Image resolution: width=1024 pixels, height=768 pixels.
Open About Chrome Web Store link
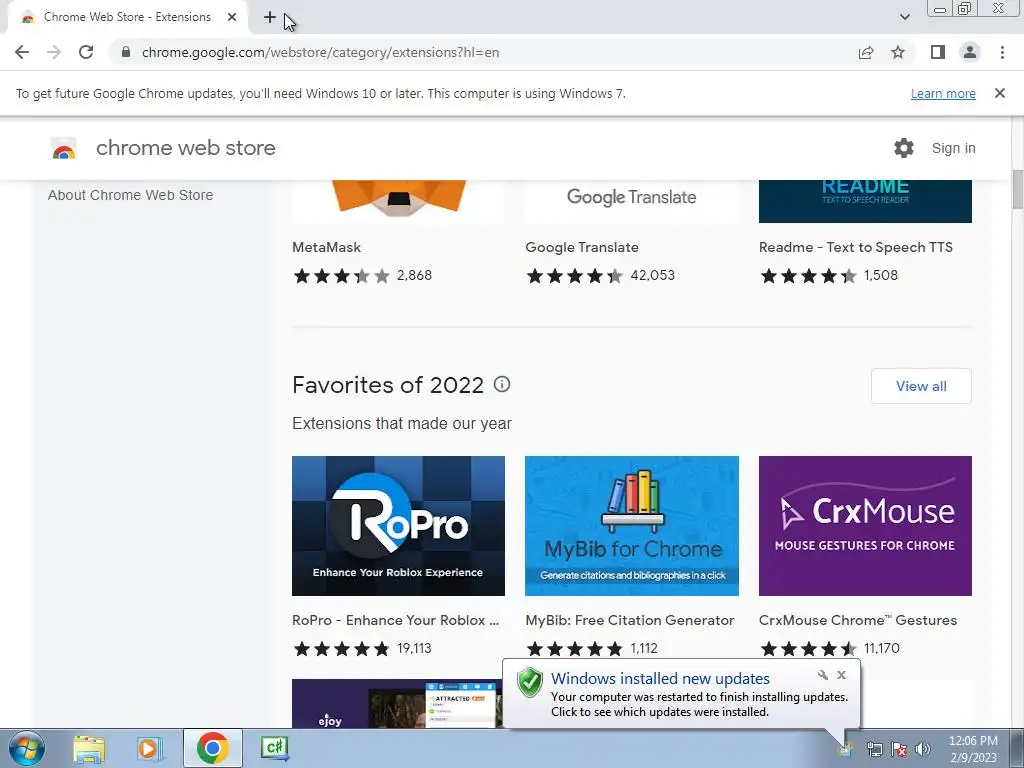tap(131, 195)
